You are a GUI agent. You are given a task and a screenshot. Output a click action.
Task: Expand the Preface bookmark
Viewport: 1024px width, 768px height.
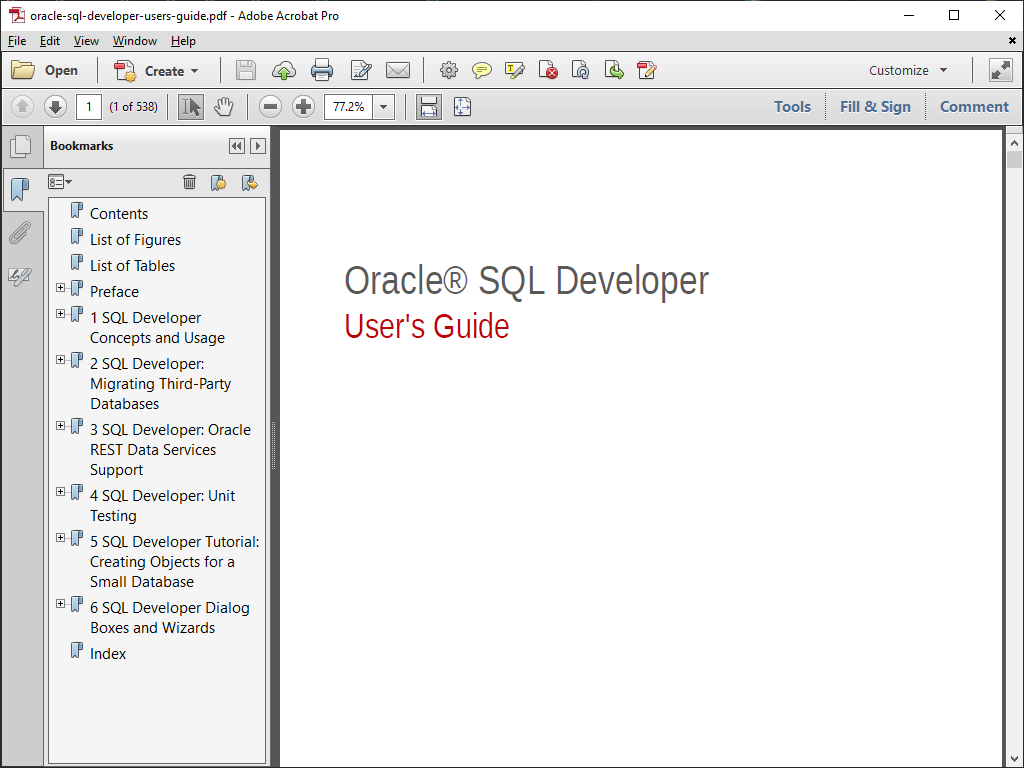point(60,287)
